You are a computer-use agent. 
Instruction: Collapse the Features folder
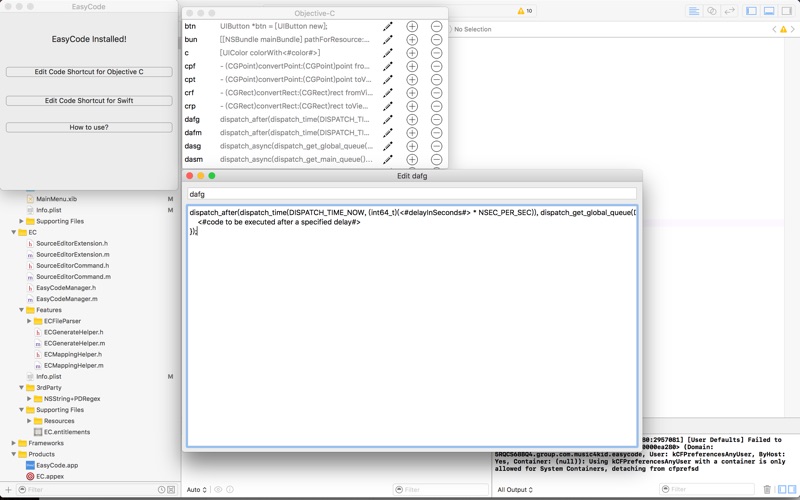(x=21, y=310)
